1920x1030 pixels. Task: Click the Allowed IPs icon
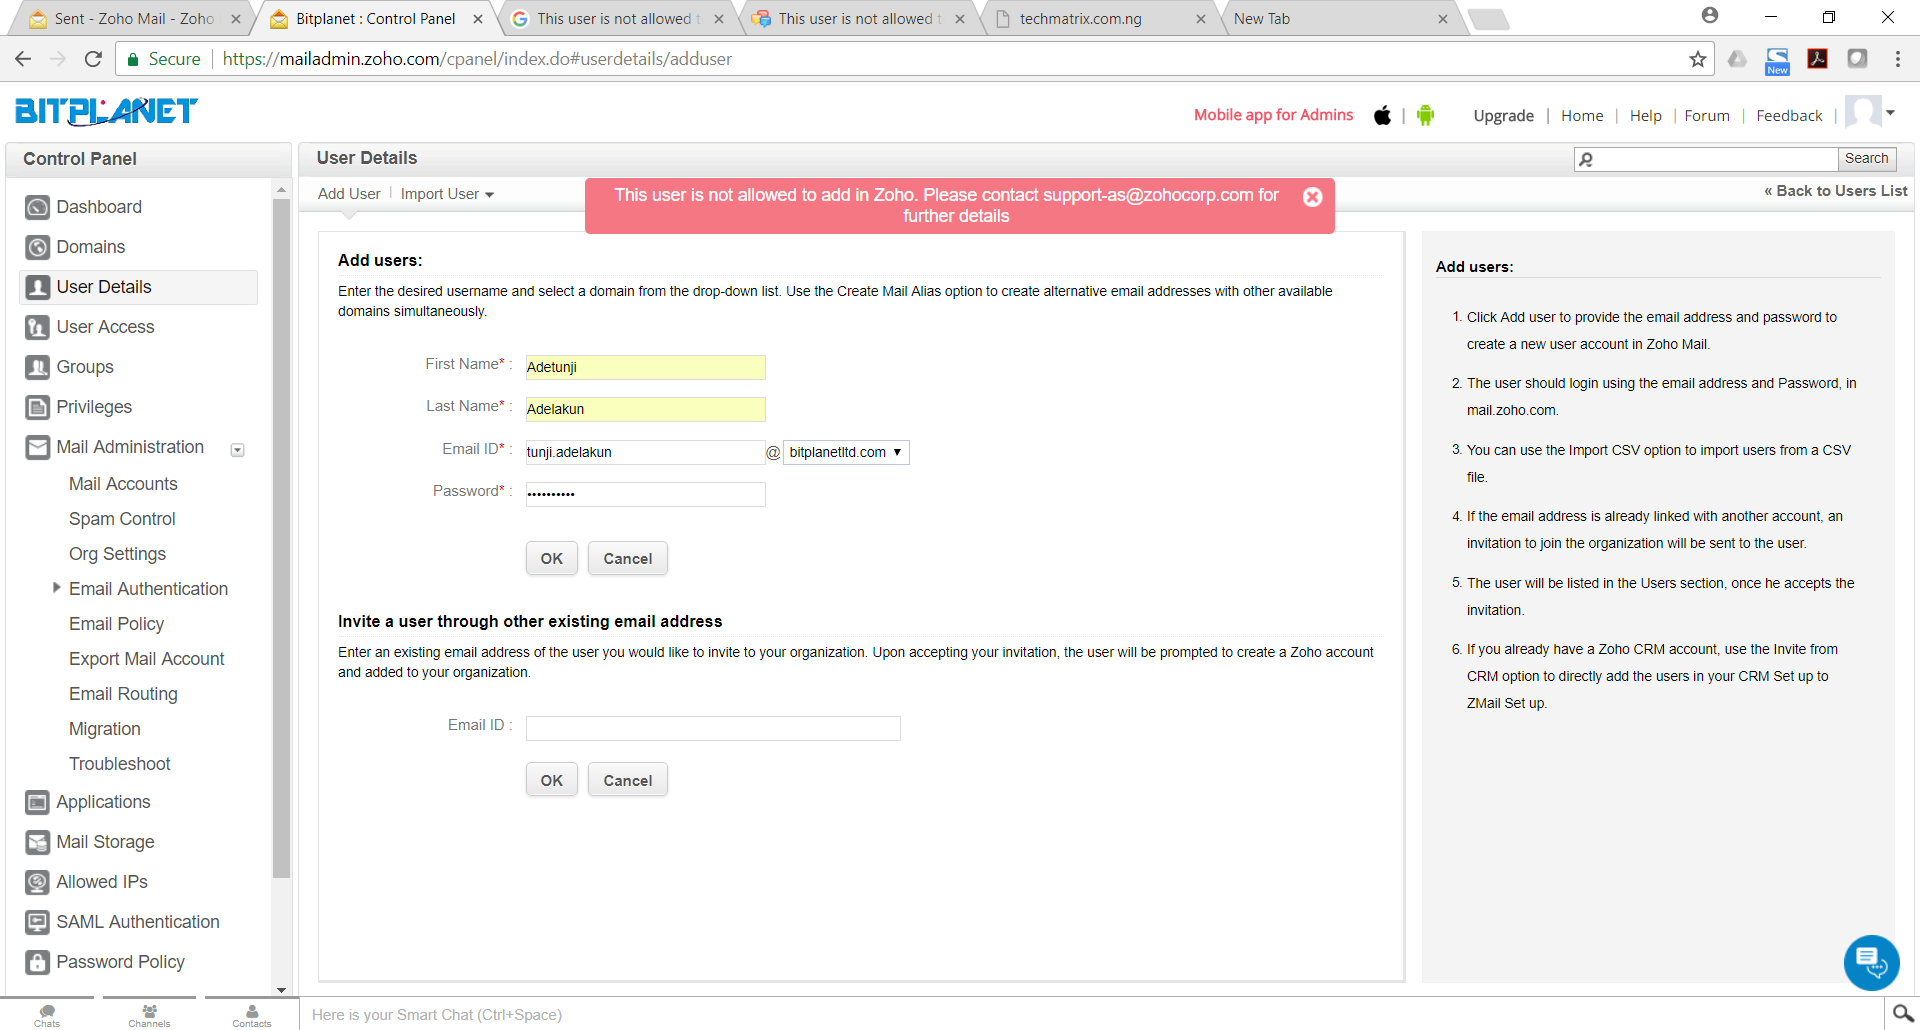point(37,882)
